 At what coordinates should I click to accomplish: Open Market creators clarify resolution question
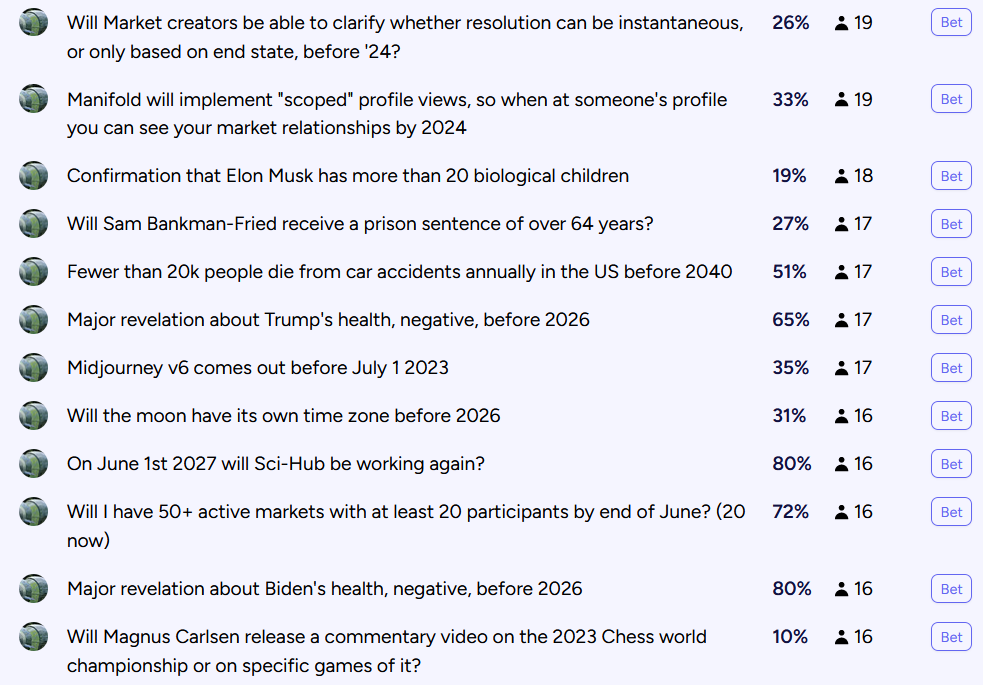coord(405,37)
